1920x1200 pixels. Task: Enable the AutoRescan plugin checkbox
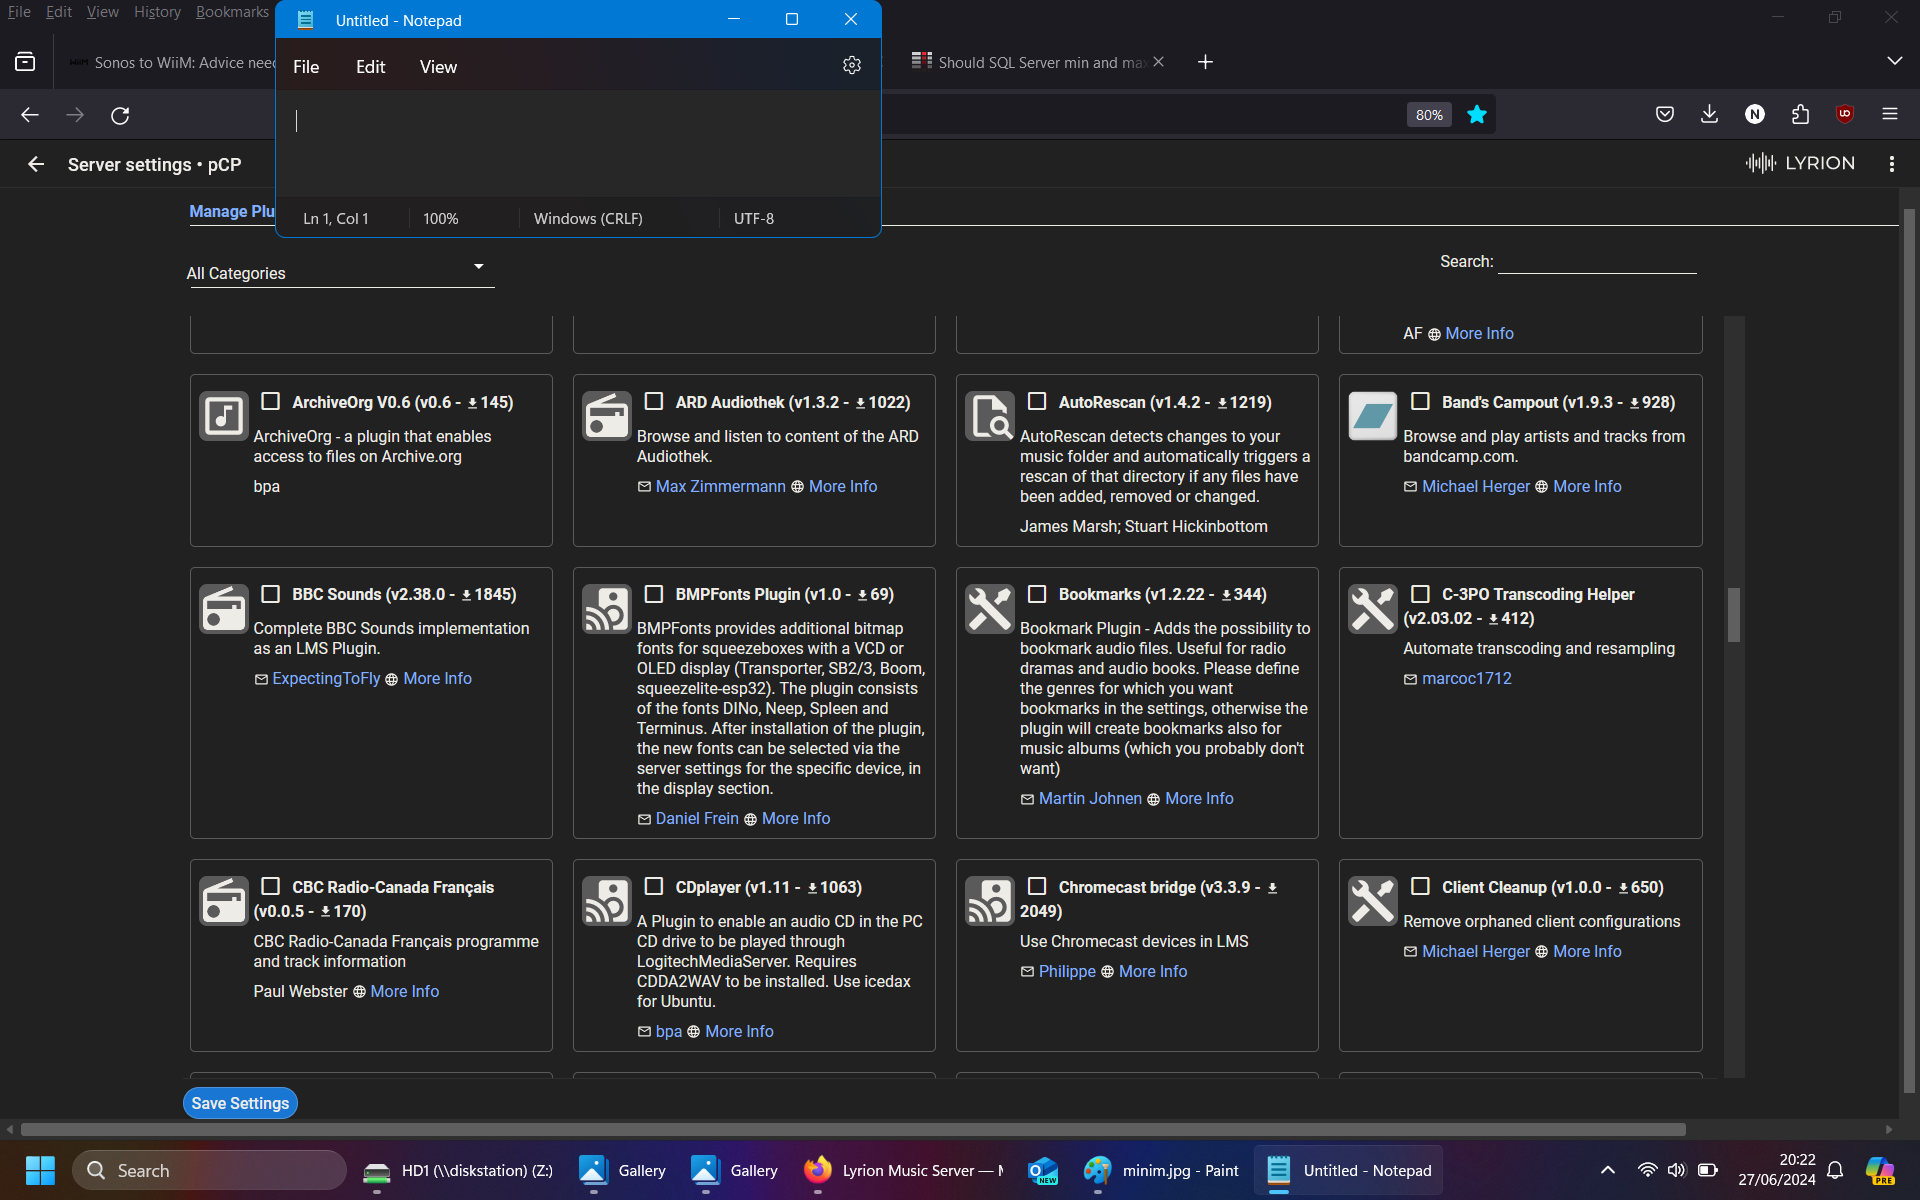coord(1037,401)
